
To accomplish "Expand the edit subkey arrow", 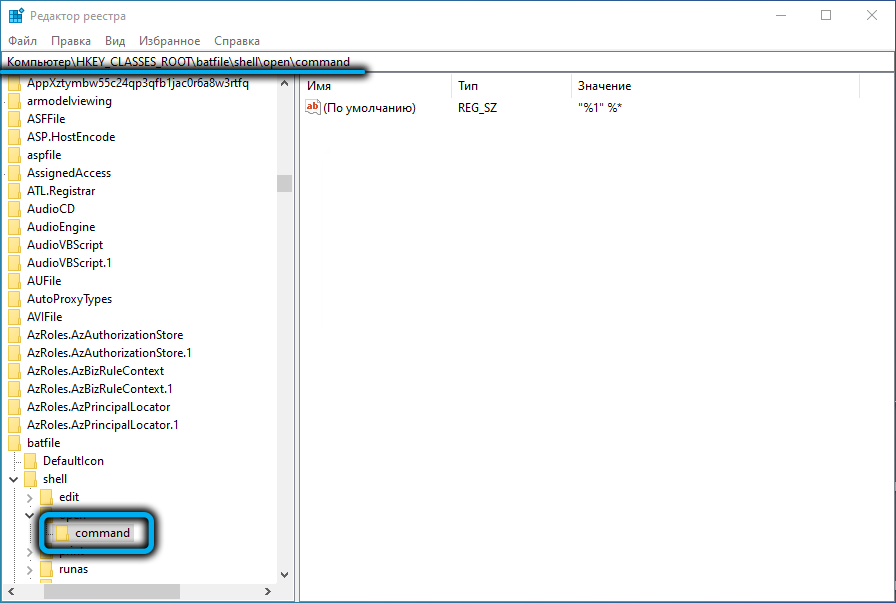I will pos(29,497).
